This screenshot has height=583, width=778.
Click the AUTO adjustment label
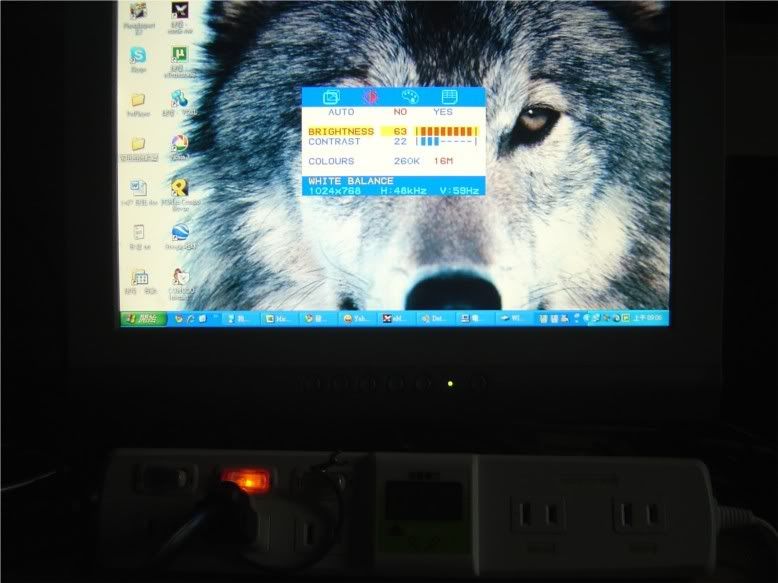341,112
